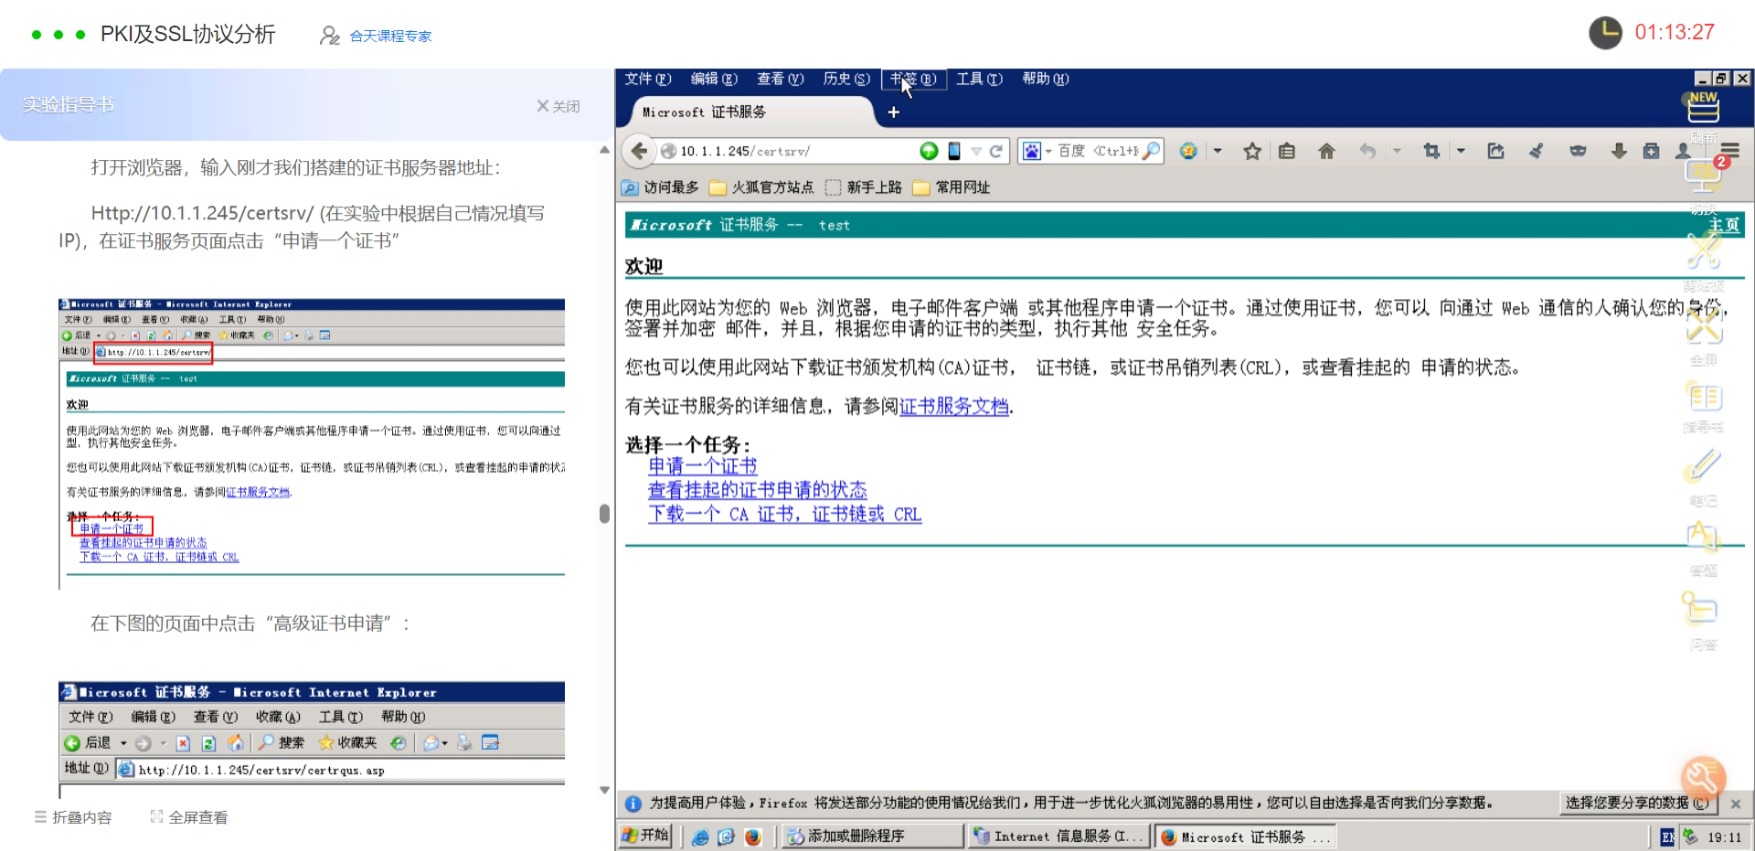
Task: Open the 书签 menu
Action: [x=913, y=79]
